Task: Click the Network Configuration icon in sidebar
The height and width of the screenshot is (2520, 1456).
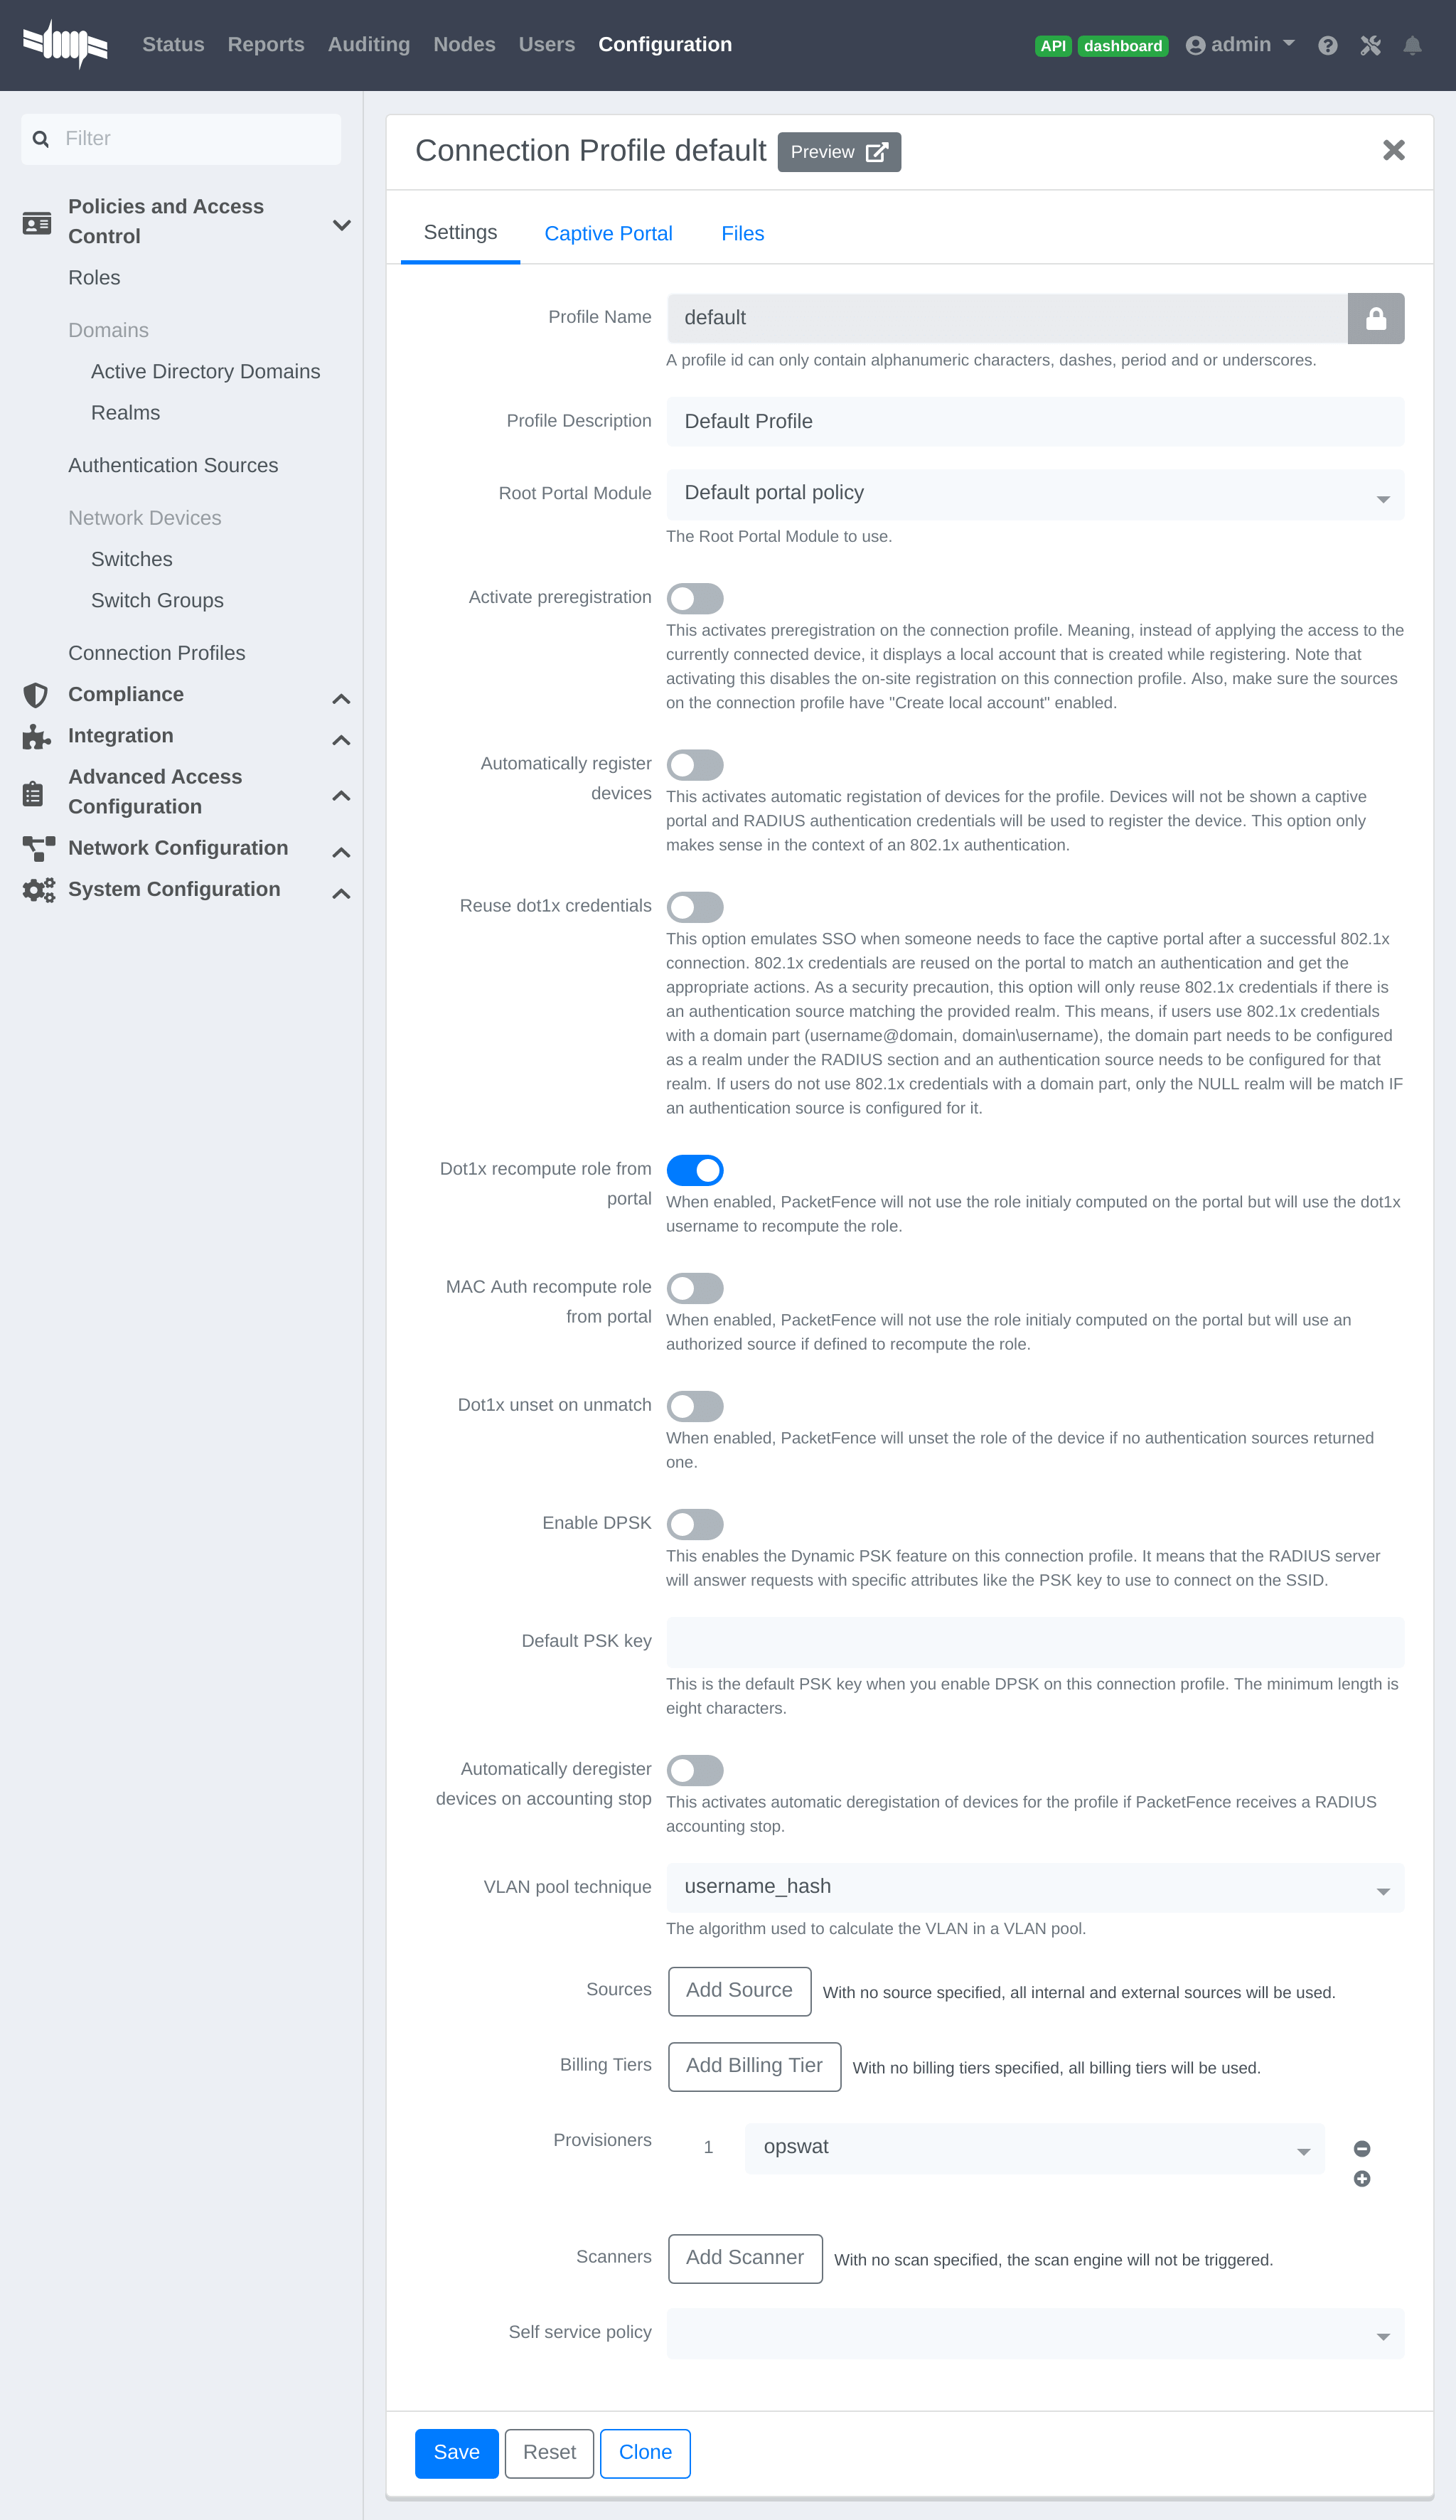Action: tap(38, 848)
